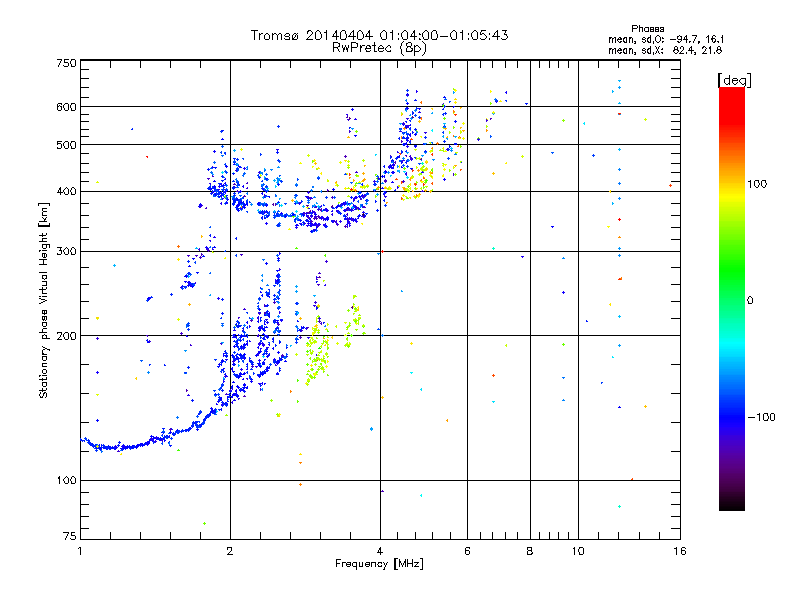
Task: Click the x-axis '2' tick label
Action: pos(230,551)
